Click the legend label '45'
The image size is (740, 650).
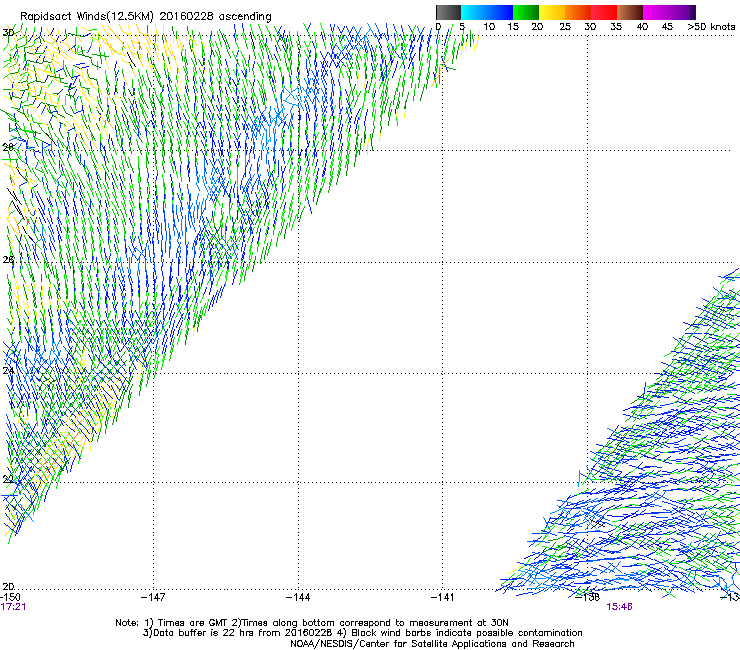click(x=667, y=26)
